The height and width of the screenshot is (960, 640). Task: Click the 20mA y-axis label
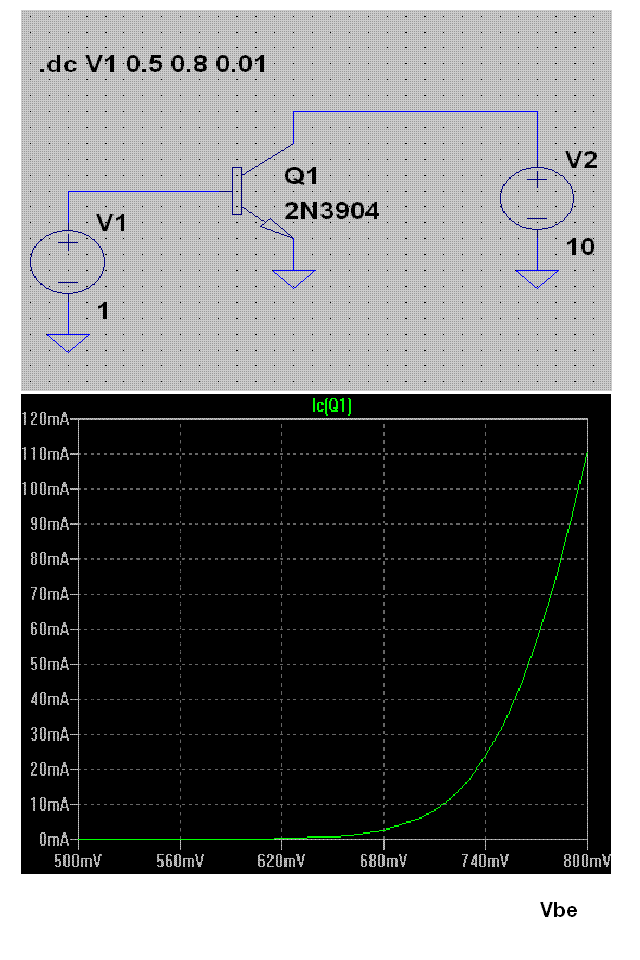pos(50,769)
